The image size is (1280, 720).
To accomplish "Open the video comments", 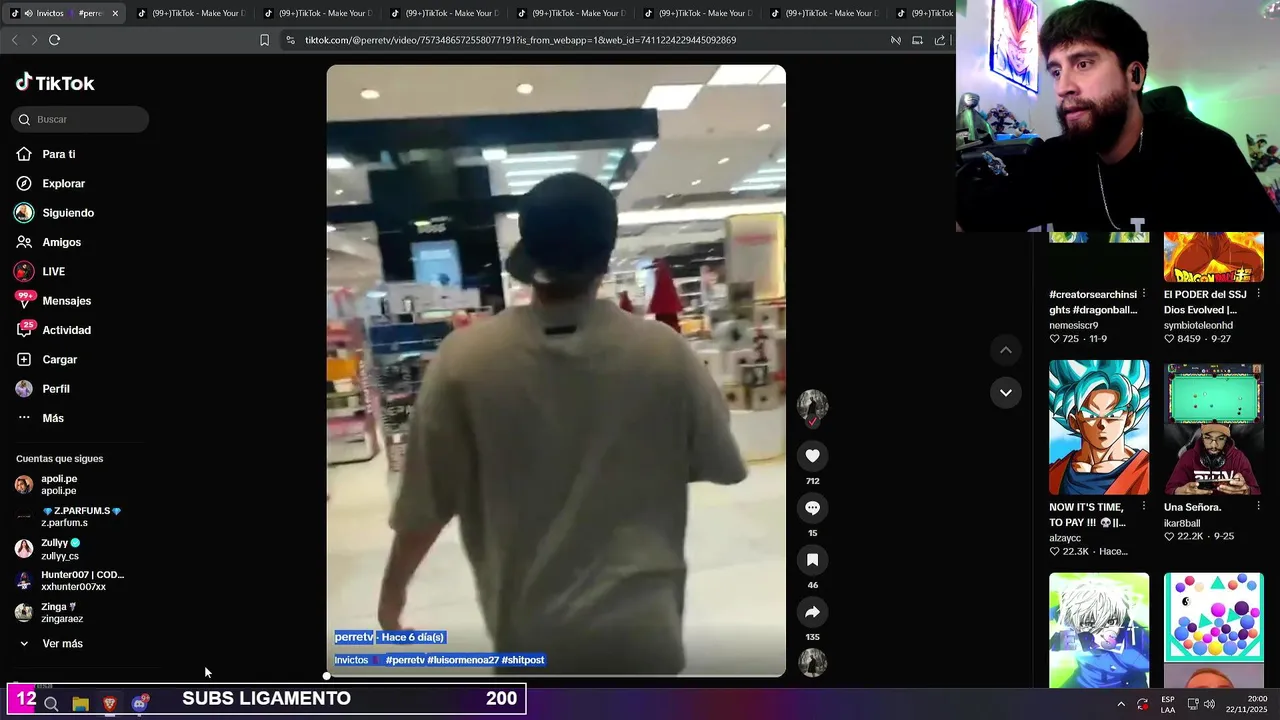I will click(x=812, y=508).
